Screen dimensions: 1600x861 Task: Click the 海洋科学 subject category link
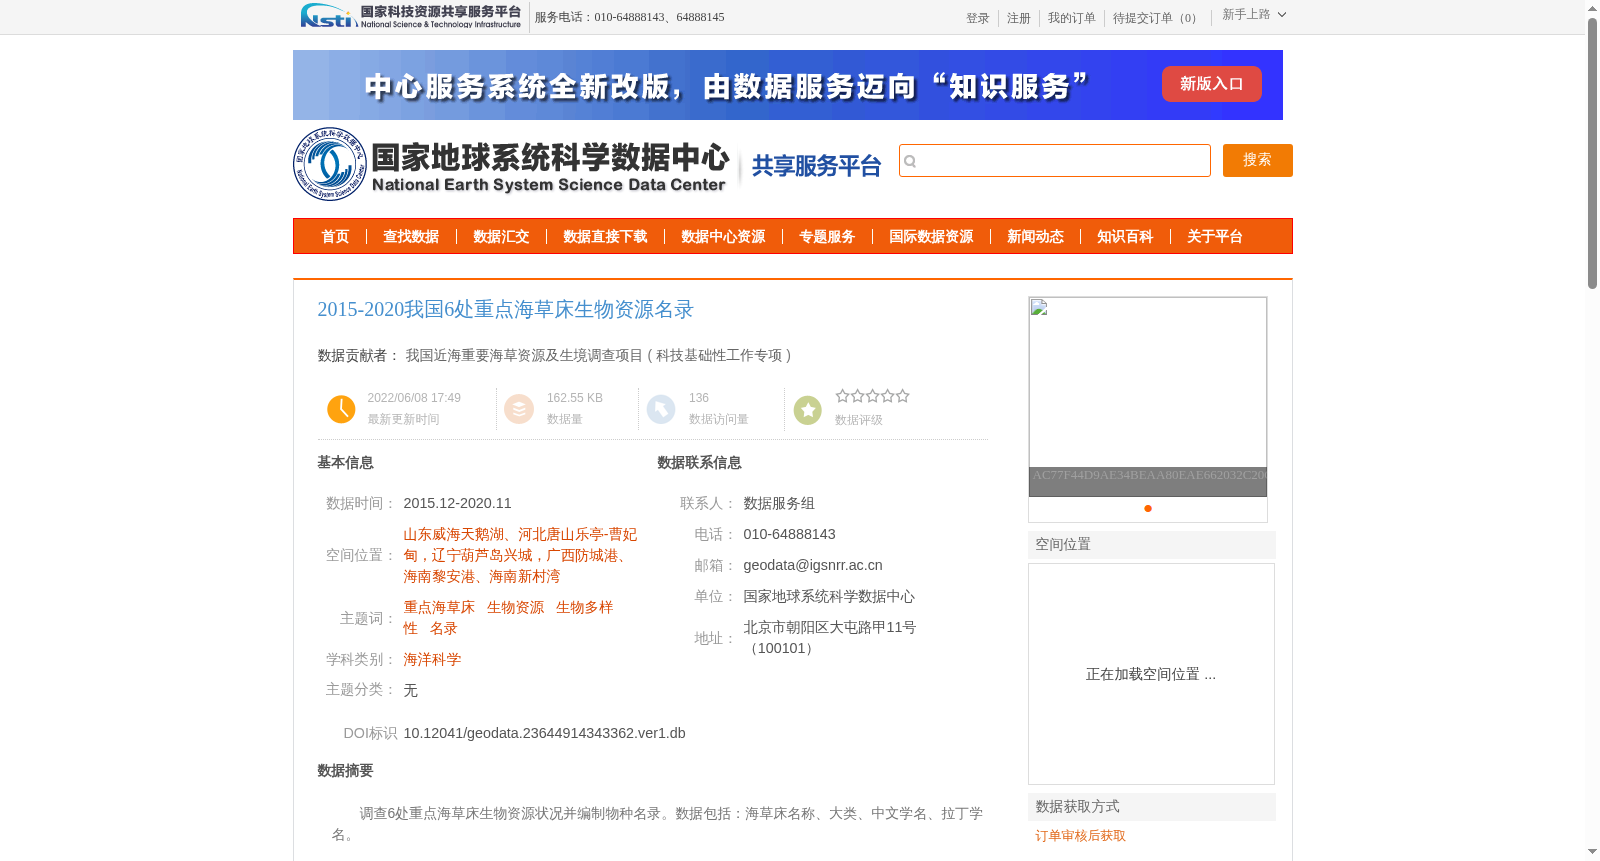click(x=432, y=659)
